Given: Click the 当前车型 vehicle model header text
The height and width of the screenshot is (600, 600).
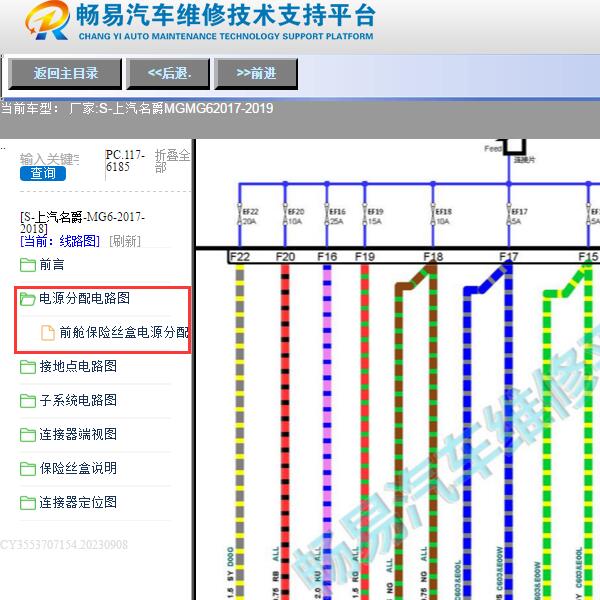Looking at the screenshot, I should pos(137,109).
